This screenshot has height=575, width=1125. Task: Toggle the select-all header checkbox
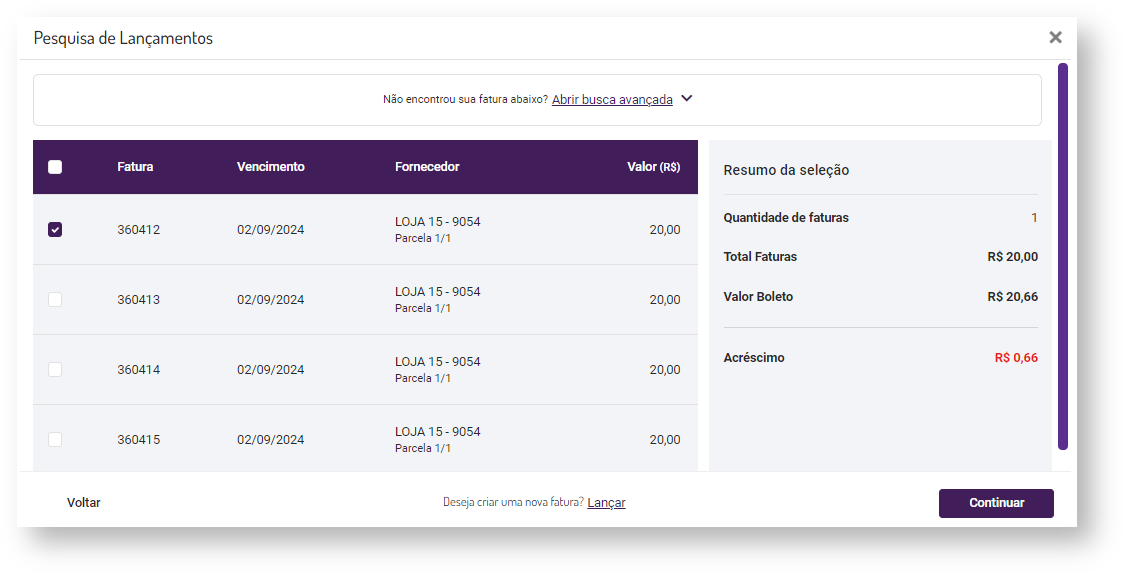55,167
